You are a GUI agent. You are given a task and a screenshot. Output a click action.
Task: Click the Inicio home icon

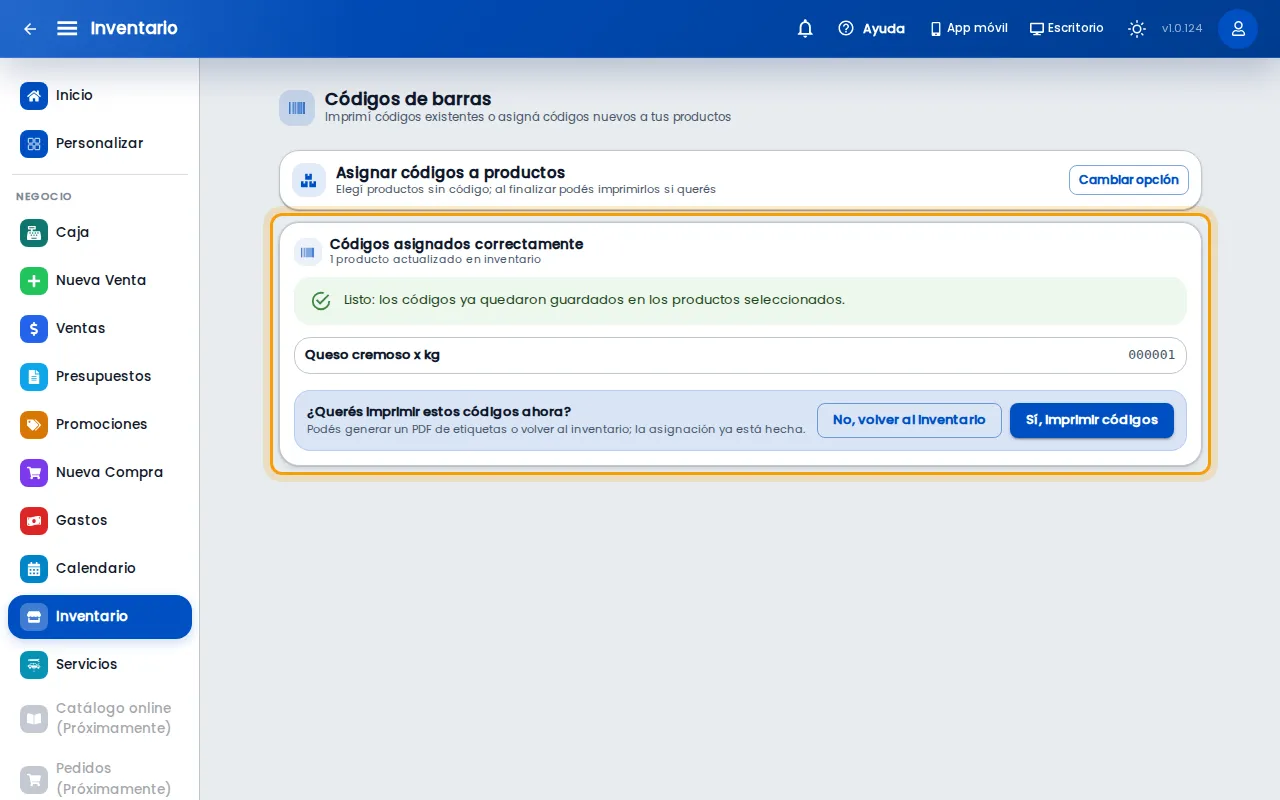tap(34, 95)
